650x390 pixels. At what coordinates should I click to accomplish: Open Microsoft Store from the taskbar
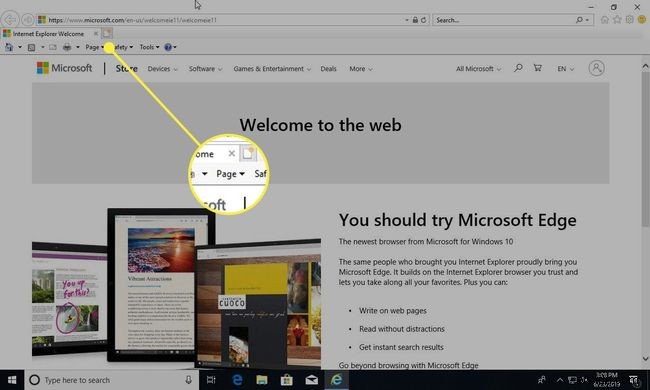(x=286, y=380)
